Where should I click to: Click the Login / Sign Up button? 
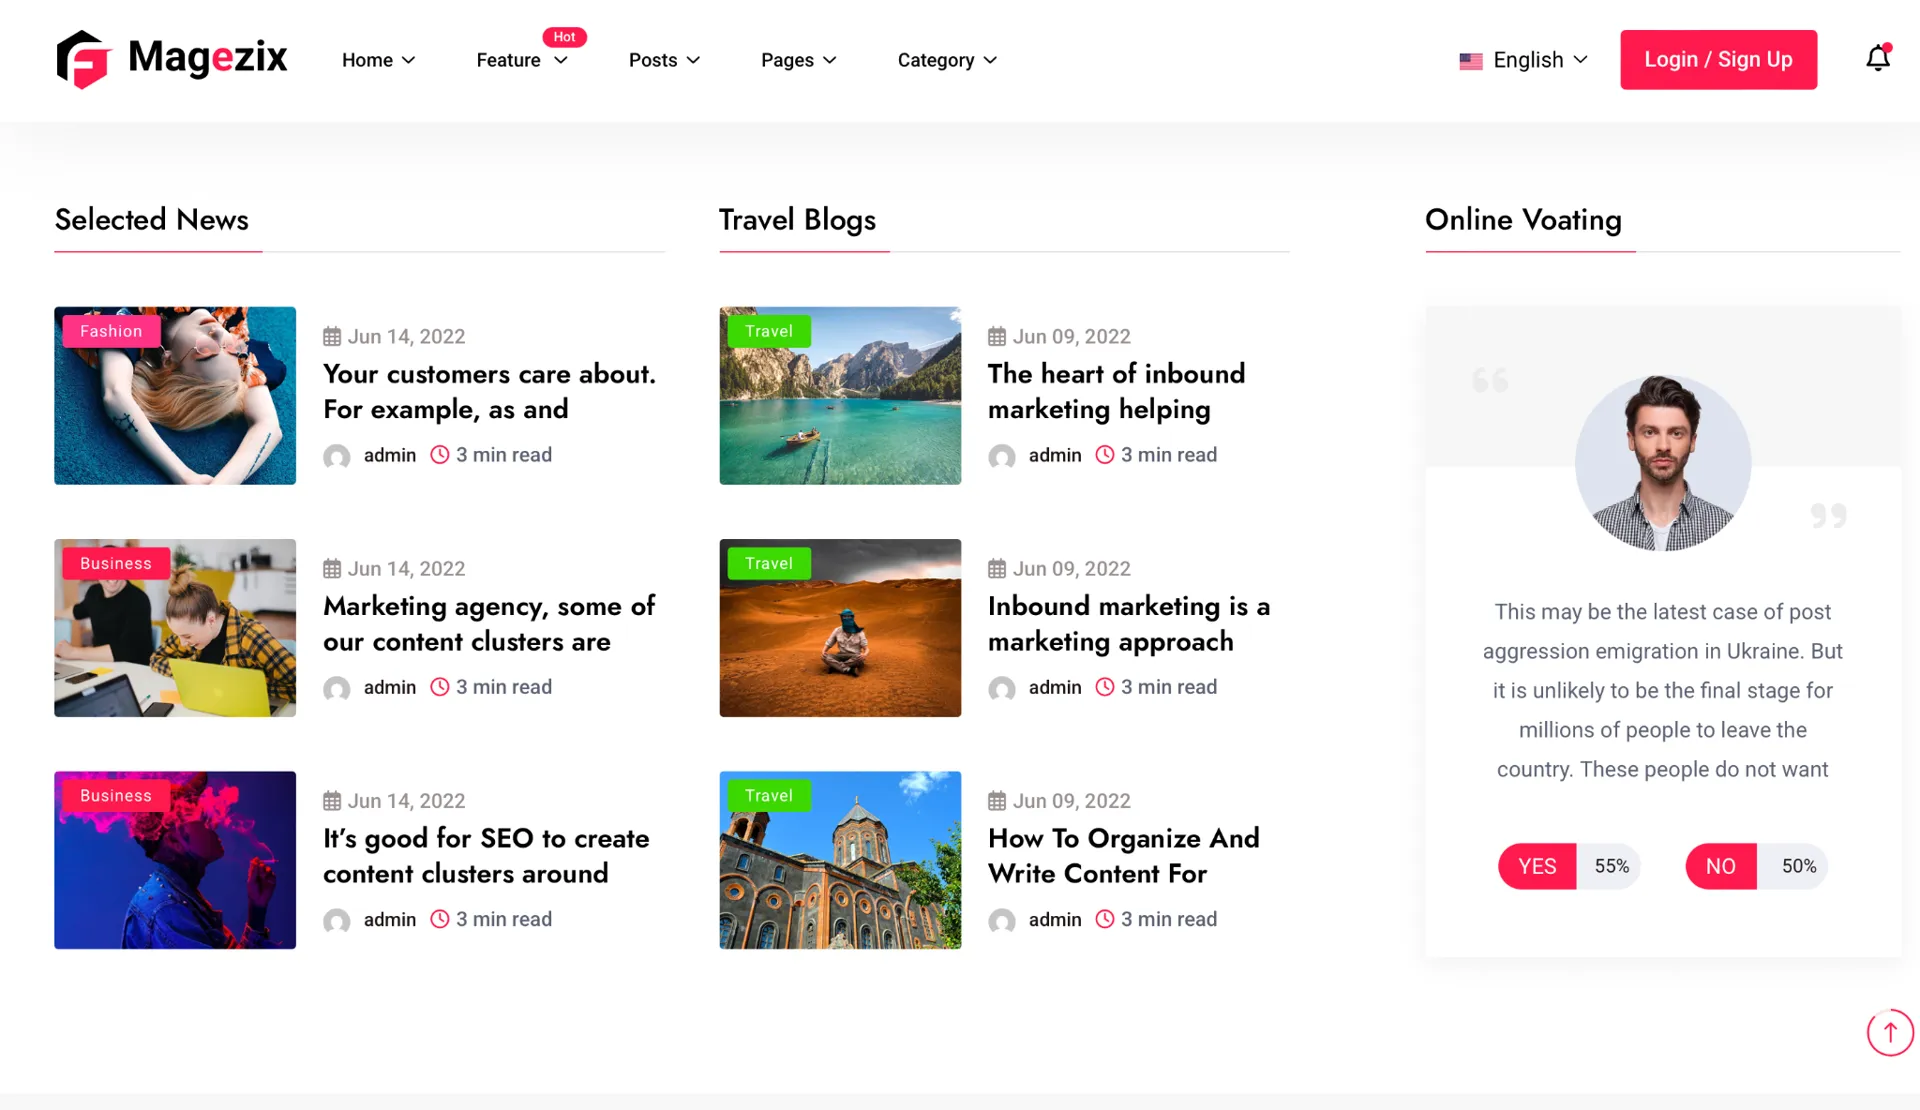click(x=1717, y=60)
